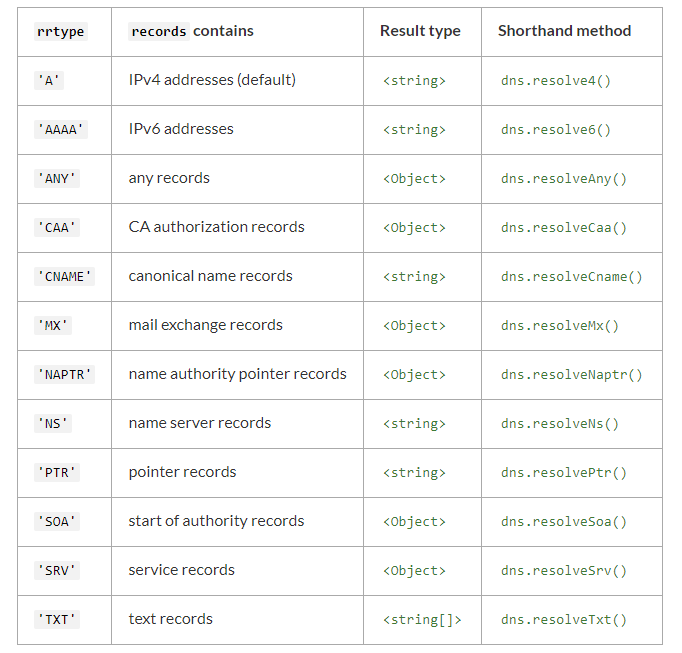Click the dns.resolveCname() link
The image size is (682, 653).
pos(571,277)
